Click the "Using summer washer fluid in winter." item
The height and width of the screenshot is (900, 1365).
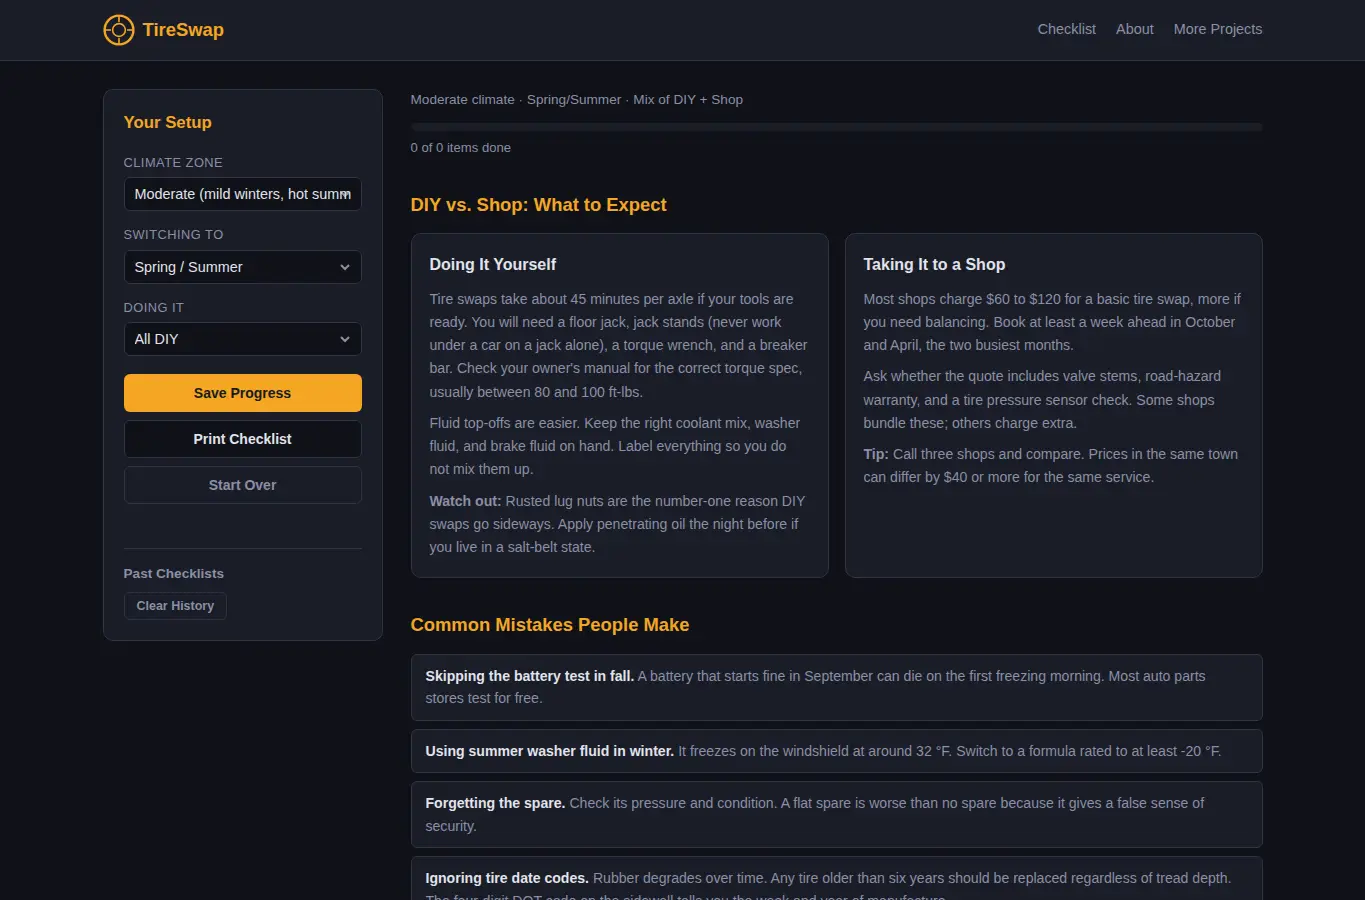(x=836, y=751)
